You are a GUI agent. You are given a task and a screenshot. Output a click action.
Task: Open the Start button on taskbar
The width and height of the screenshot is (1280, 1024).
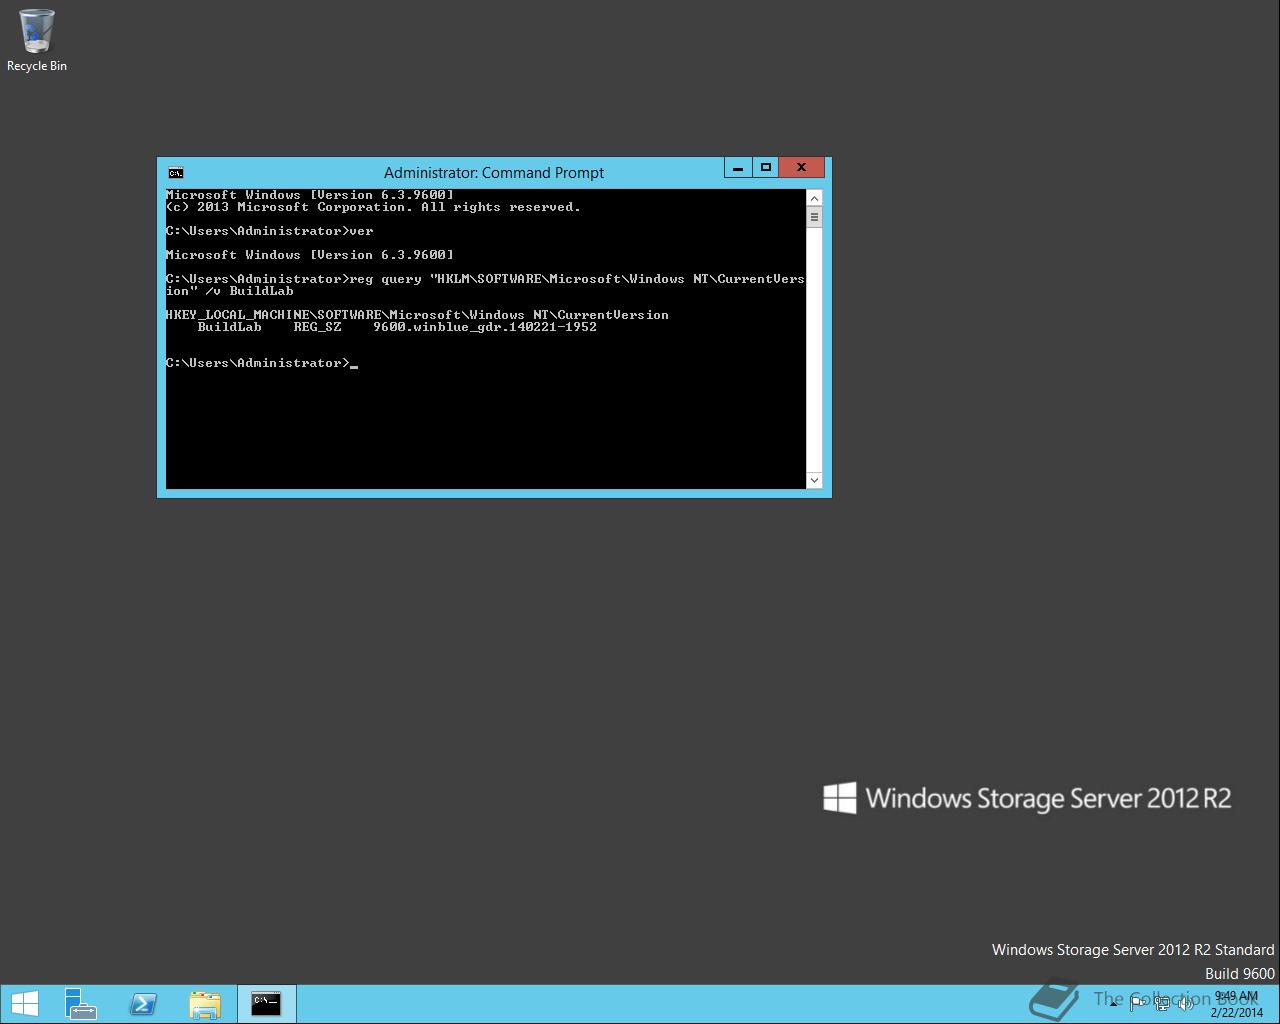24,1004
